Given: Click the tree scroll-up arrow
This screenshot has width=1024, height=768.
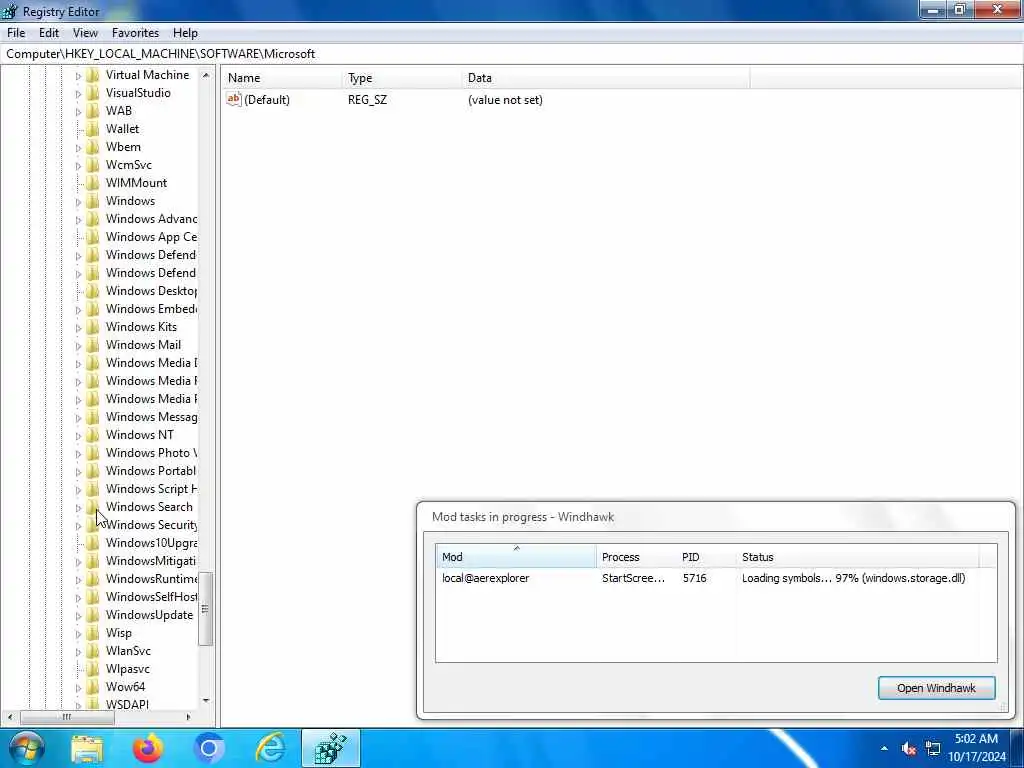Looking at the screenshot, I should coord(206,75).
